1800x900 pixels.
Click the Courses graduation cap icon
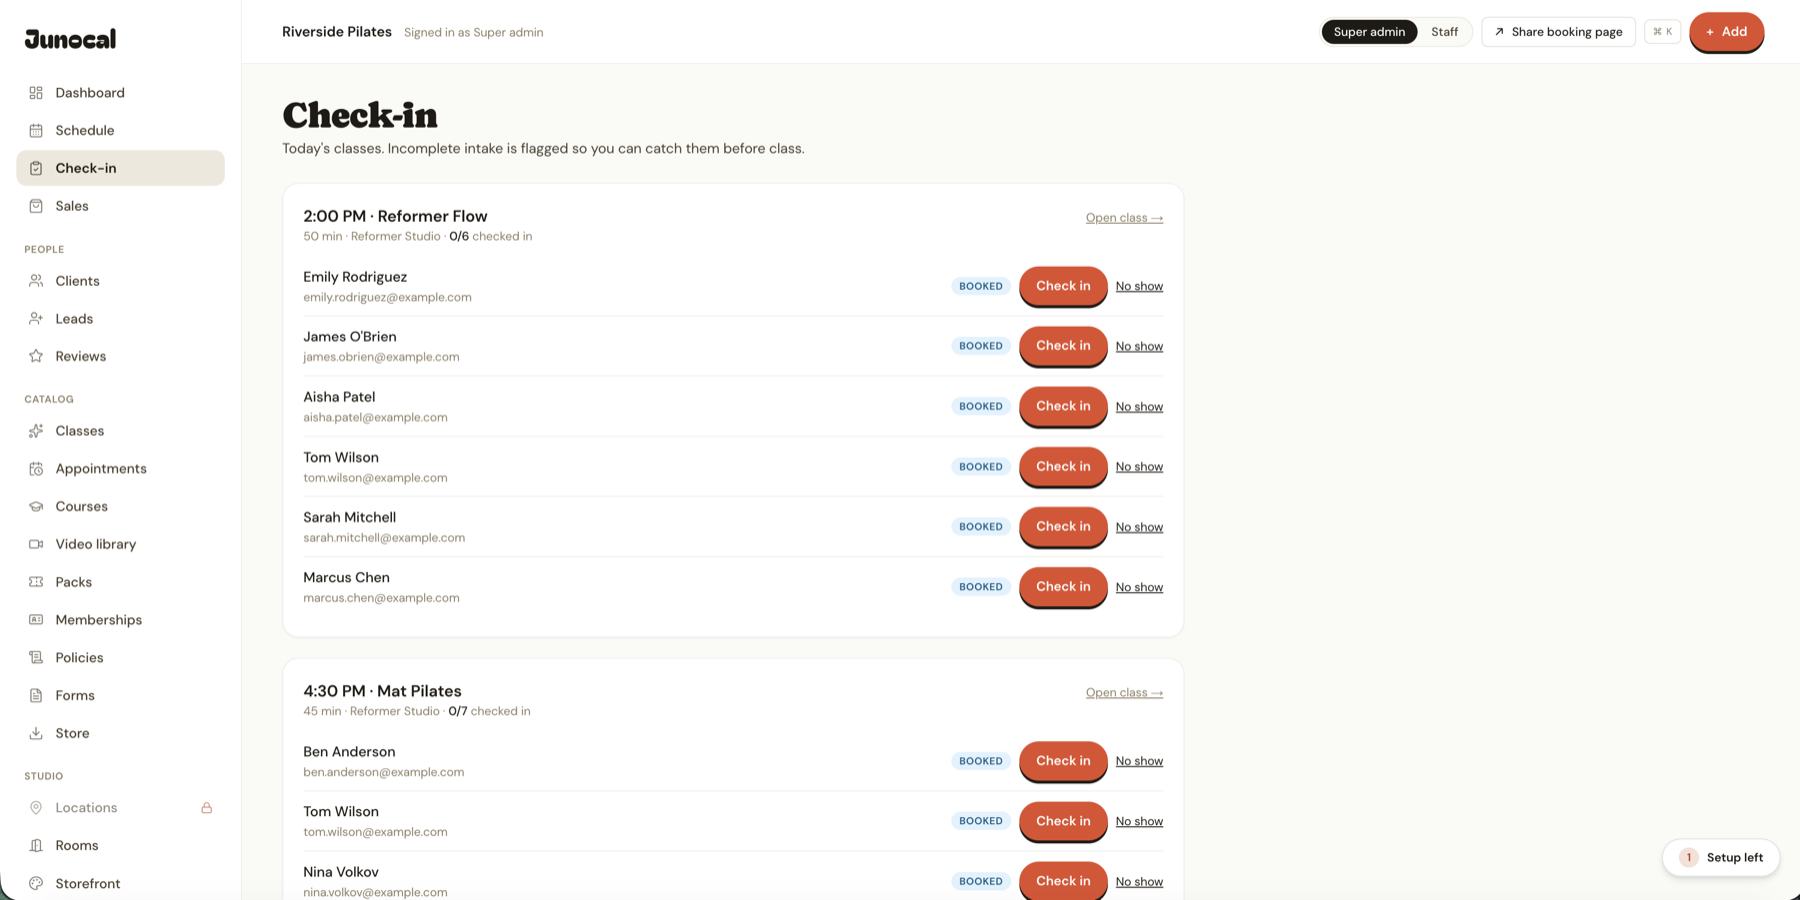[x=36, y=507]
